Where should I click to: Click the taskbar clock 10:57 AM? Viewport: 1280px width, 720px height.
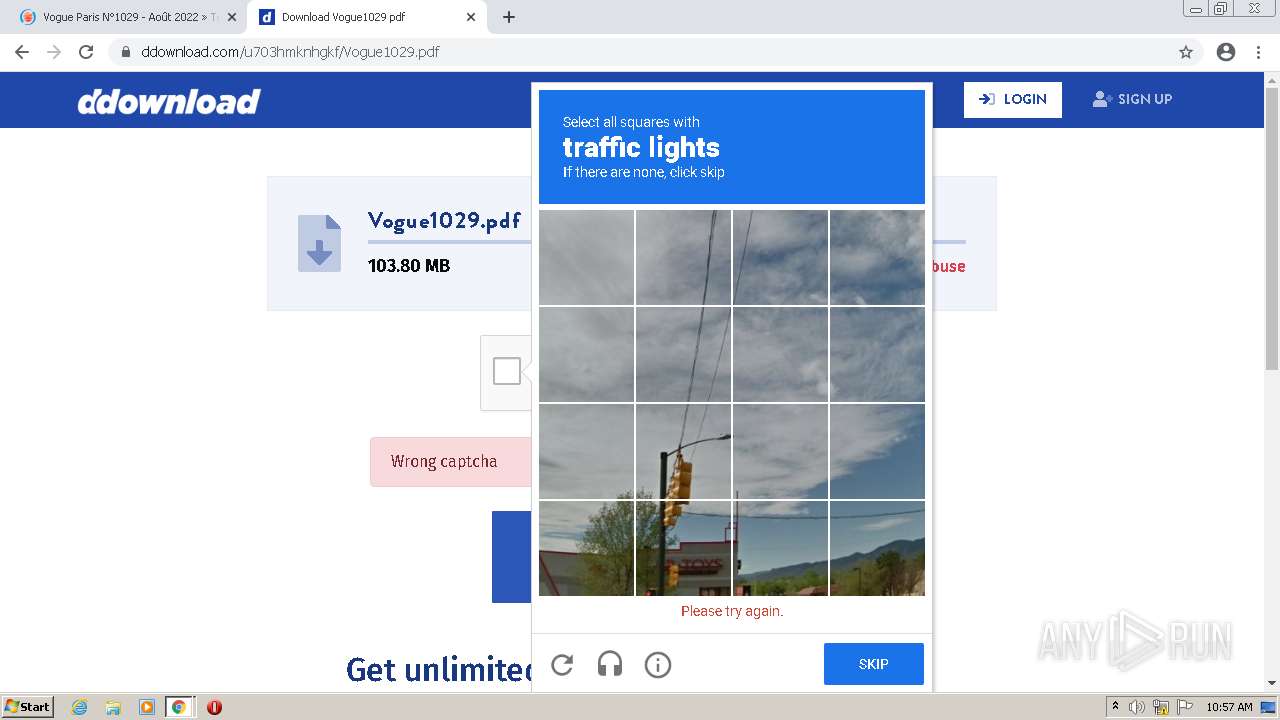1229,707
